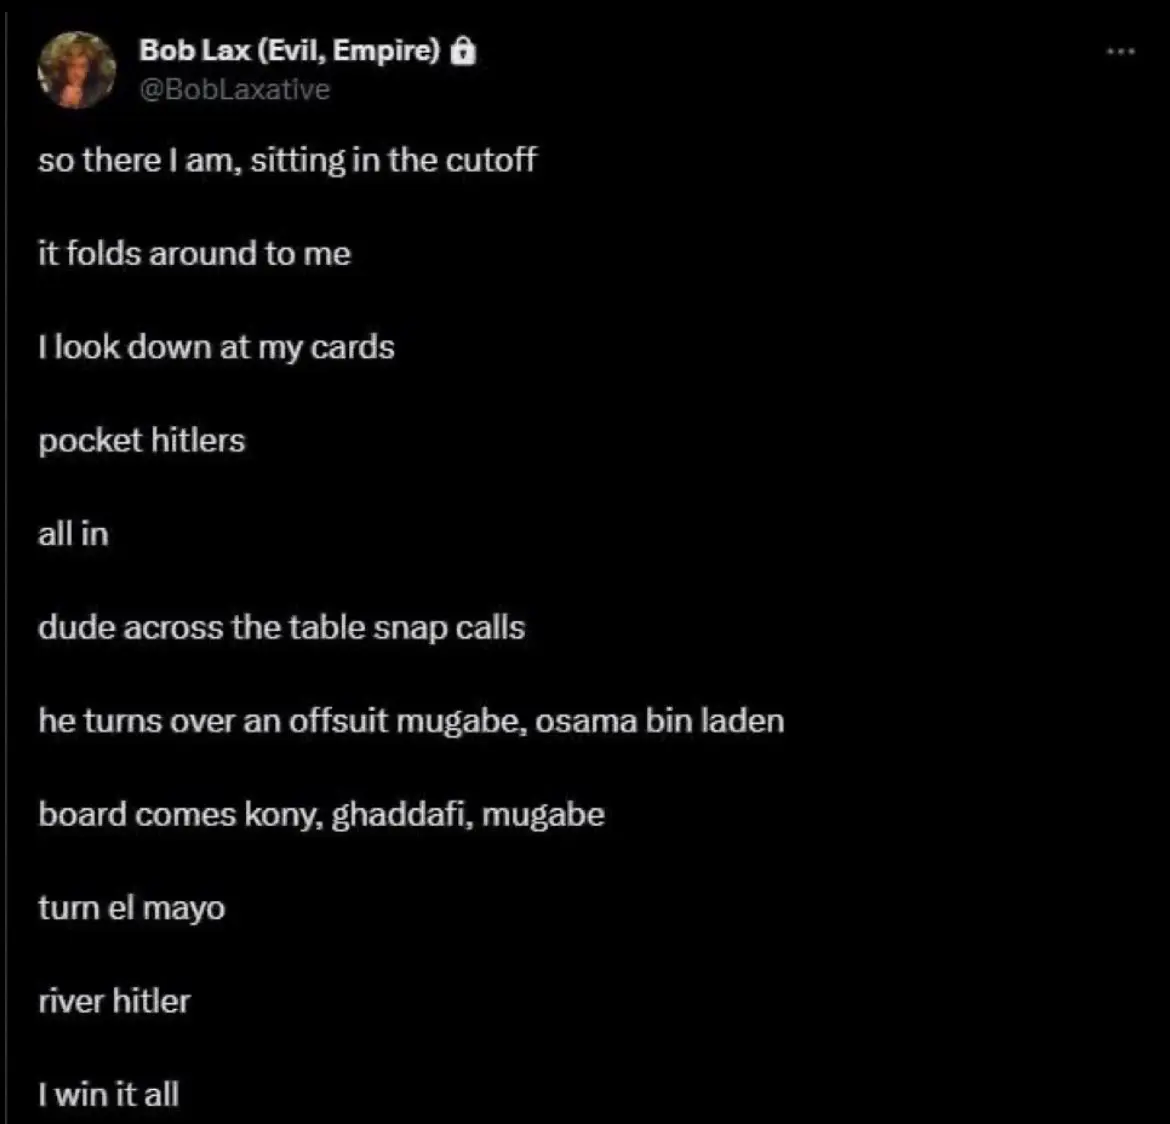Click the word 'offsuit' in the tweet

(339, 721)
